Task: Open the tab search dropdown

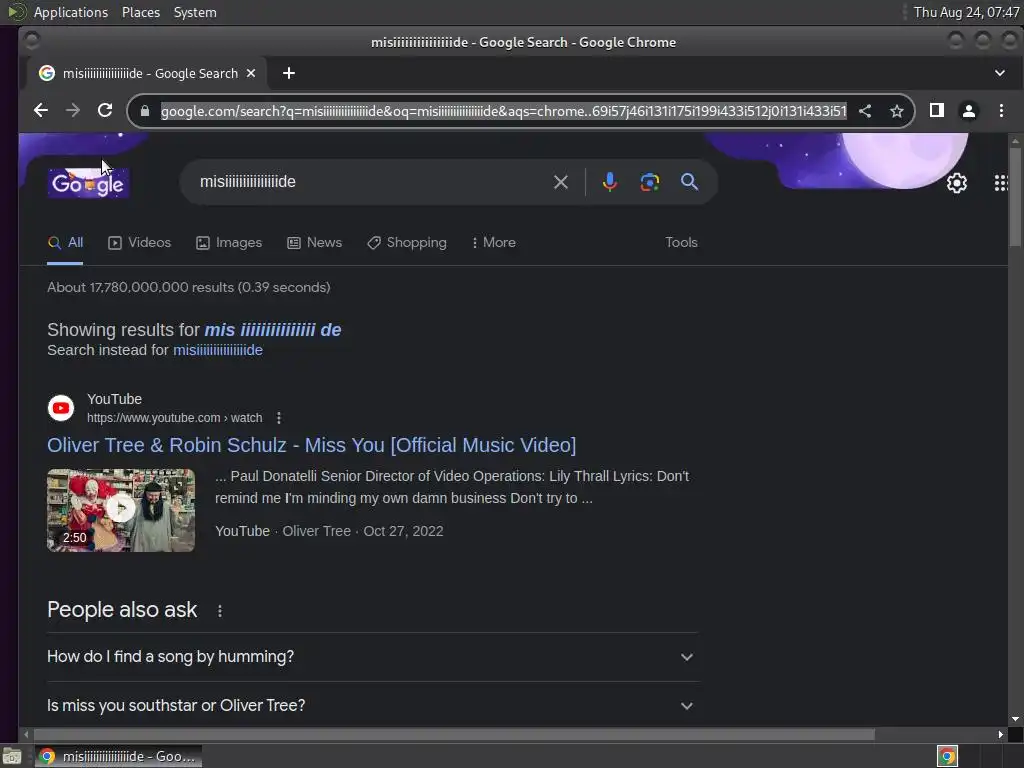Action: [999, 73]
